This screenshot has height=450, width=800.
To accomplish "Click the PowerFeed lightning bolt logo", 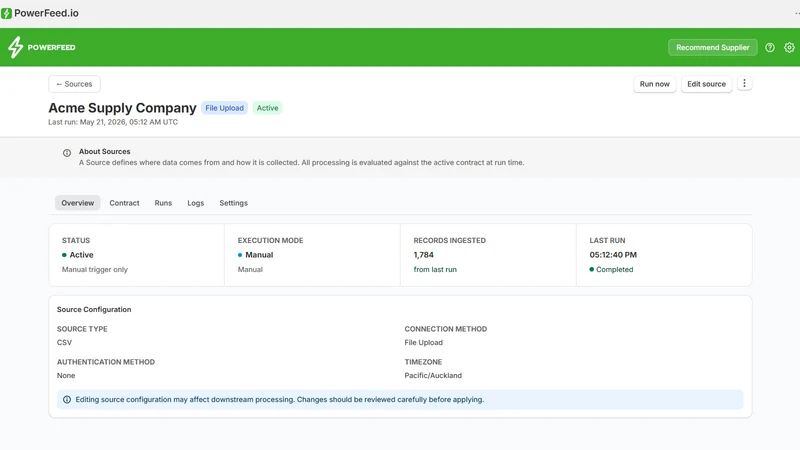I will click(15, 47).
